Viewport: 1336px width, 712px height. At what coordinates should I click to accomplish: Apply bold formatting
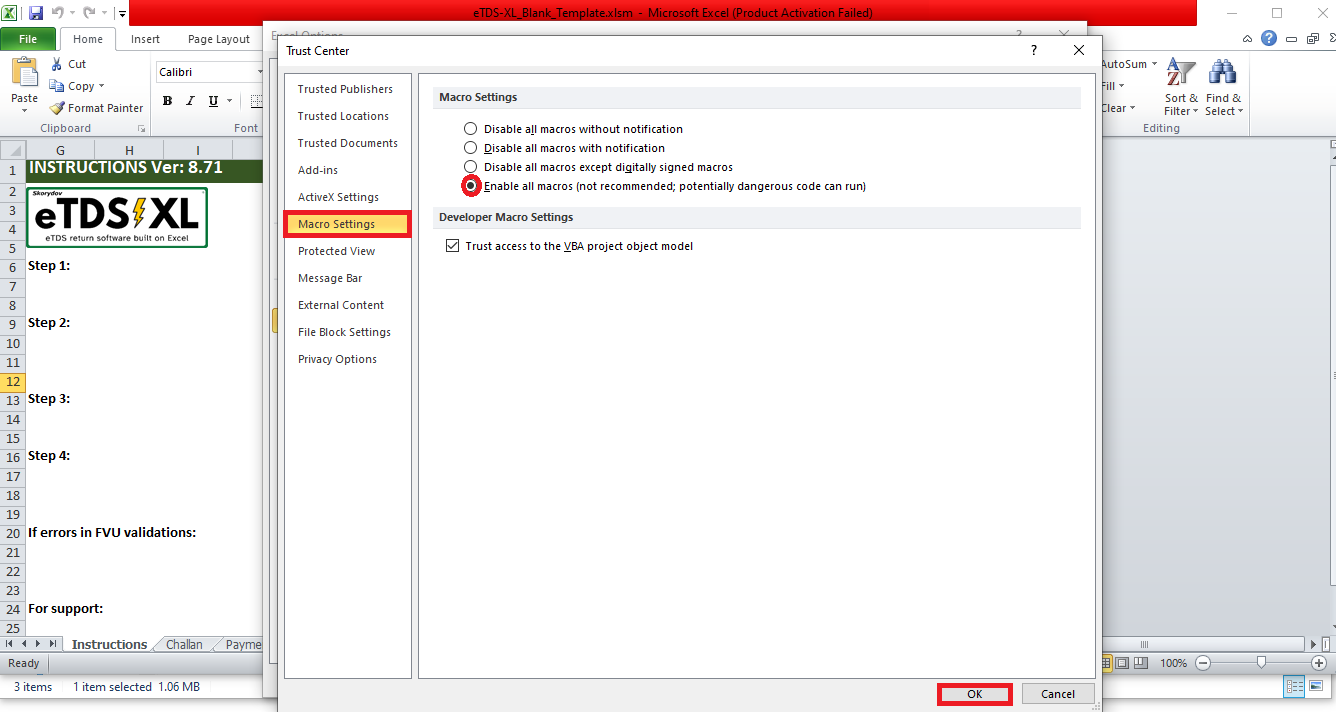click(x=167, y=100)
